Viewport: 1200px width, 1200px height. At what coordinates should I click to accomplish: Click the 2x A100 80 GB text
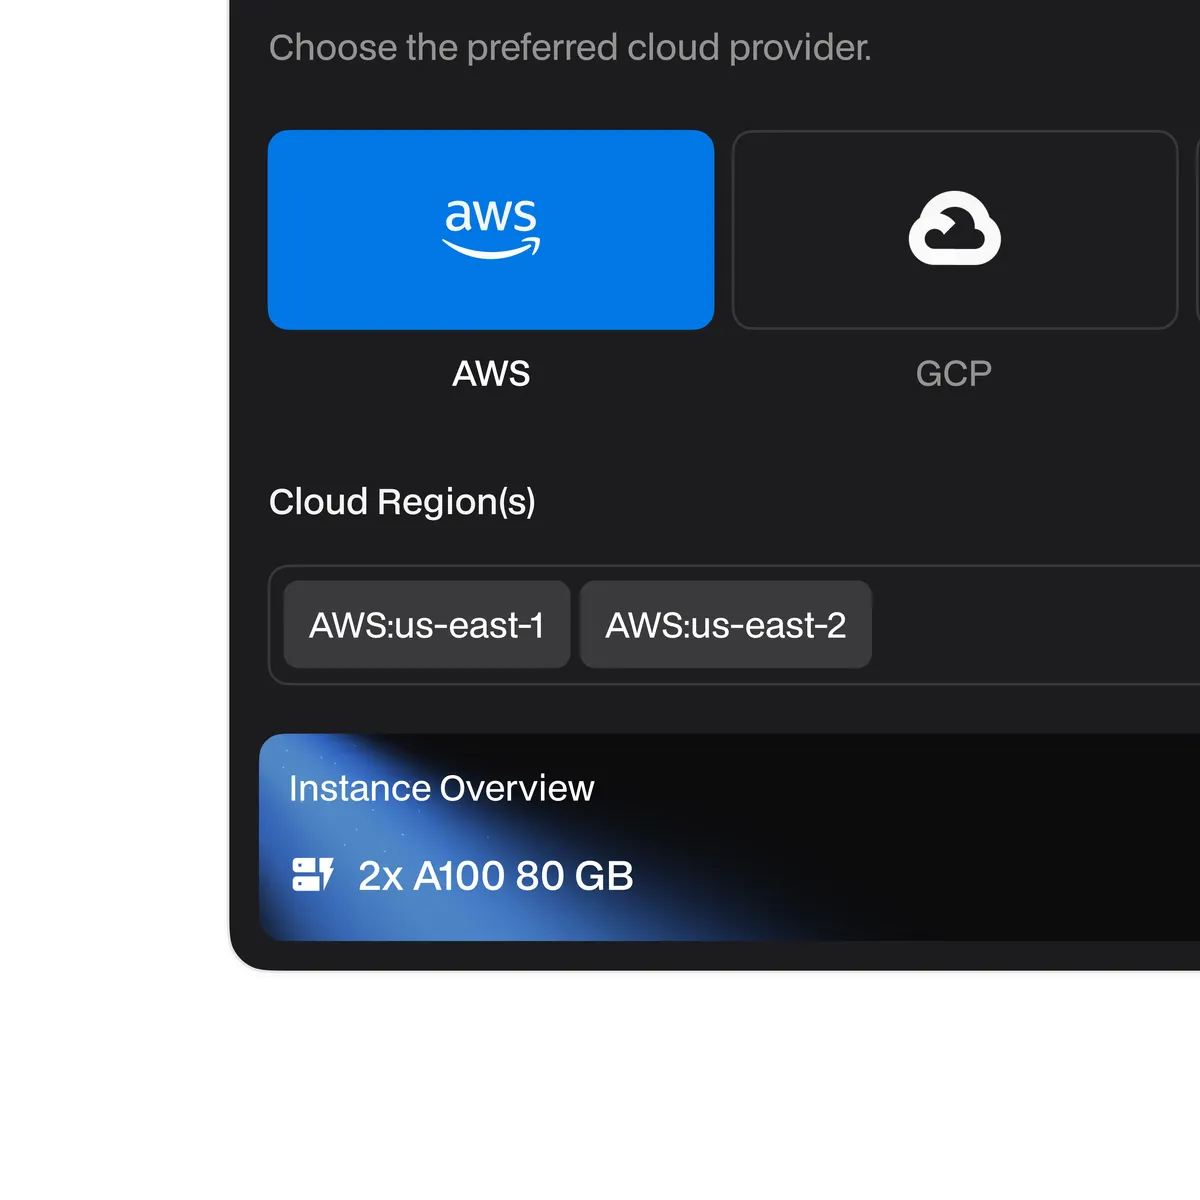pyautogui.click(x=496, y=876)
